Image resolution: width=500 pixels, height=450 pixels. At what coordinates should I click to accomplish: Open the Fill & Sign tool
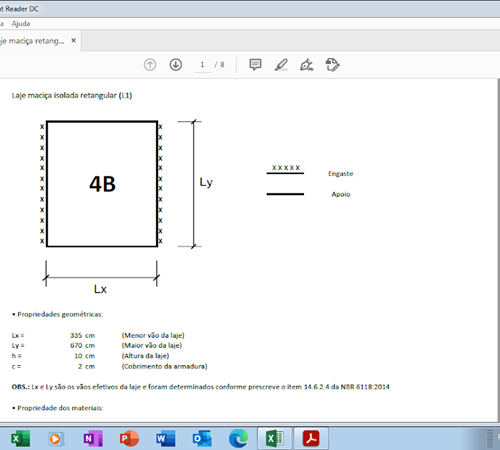click(307, 64)
